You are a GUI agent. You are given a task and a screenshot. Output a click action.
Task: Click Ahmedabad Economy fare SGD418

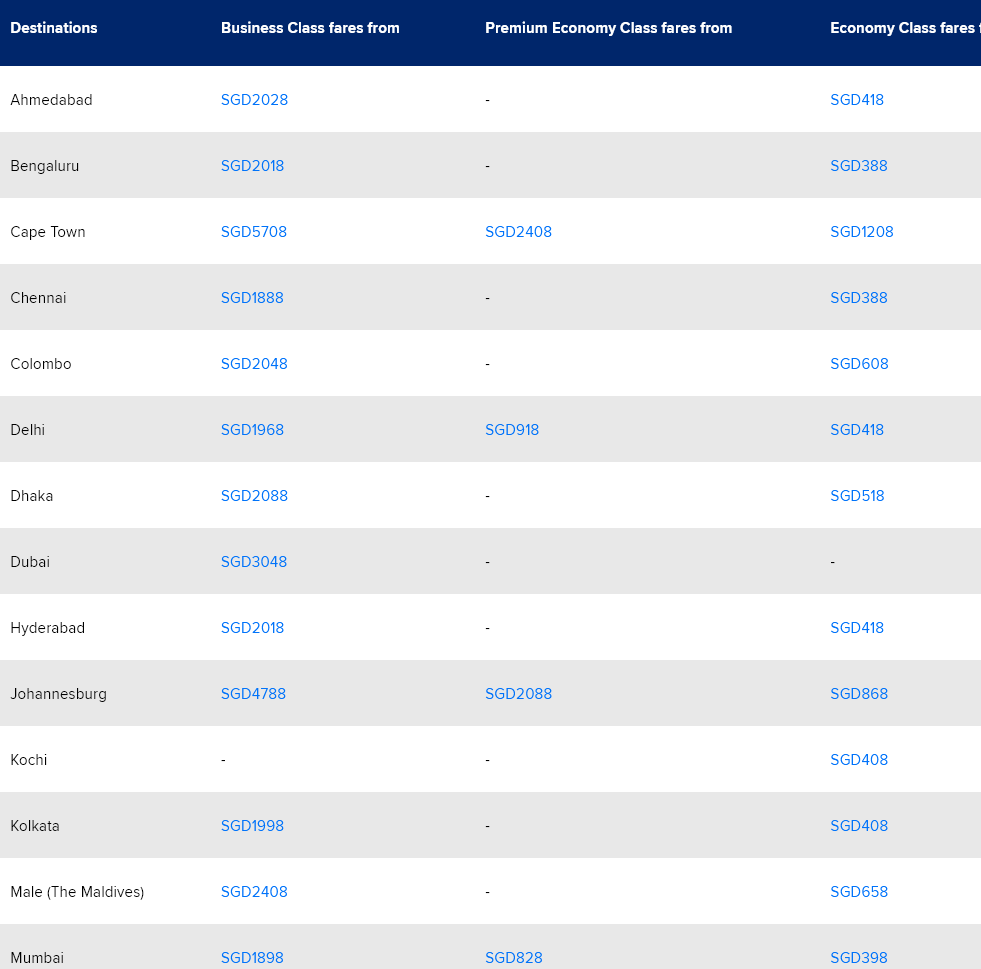point(857,100)
